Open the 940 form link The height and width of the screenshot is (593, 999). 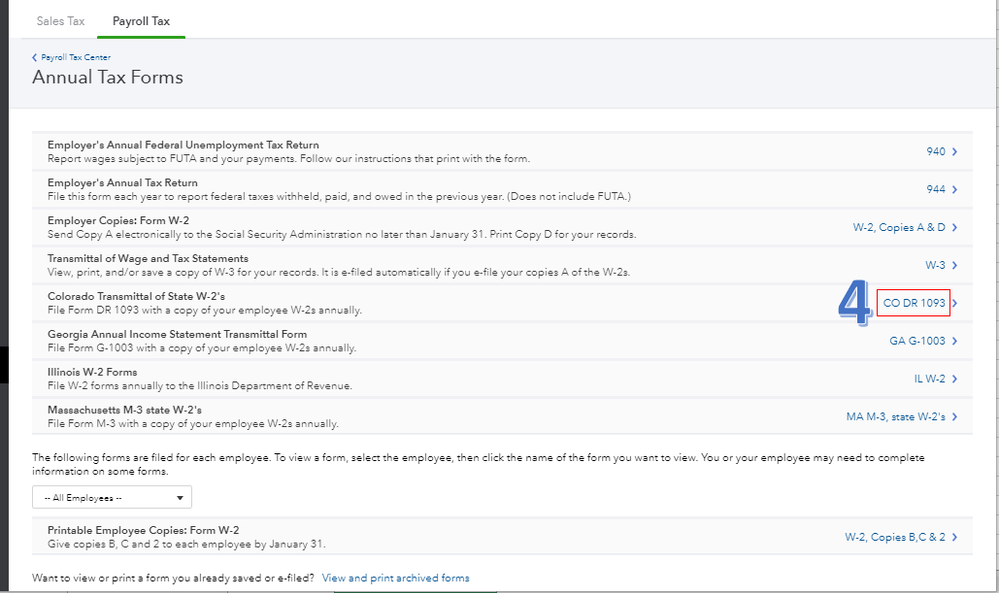[x=935, y=152]
